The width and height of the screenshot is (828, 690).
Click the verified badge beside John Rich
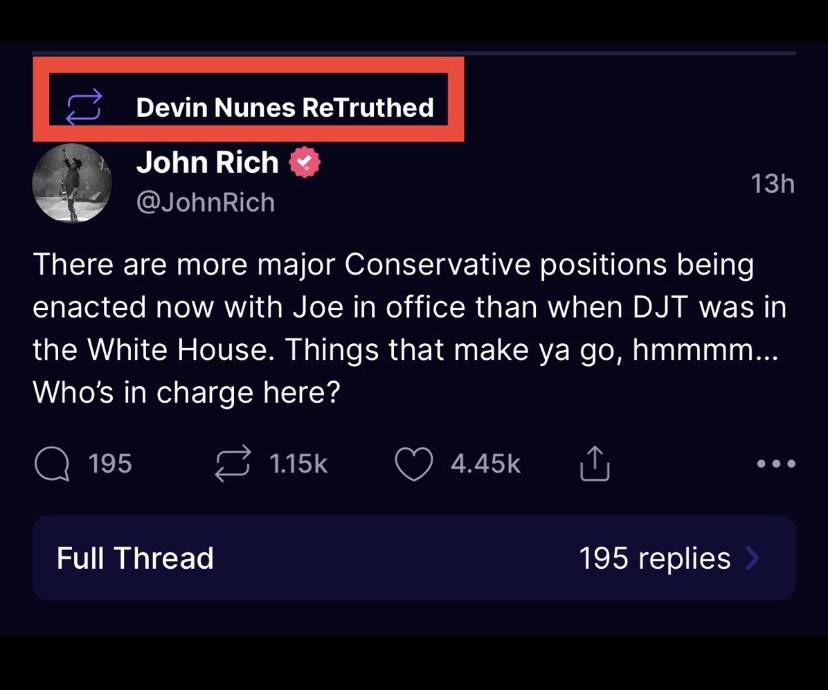tap(305, 162)
